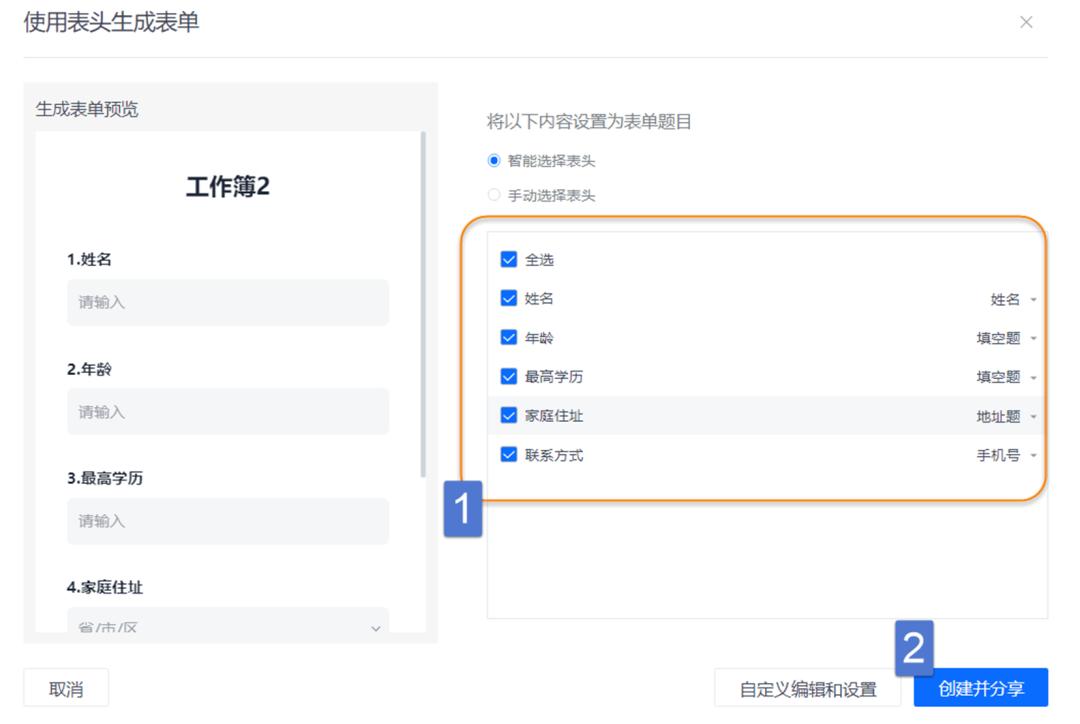Click the age input field under 2.年龄

228,411
